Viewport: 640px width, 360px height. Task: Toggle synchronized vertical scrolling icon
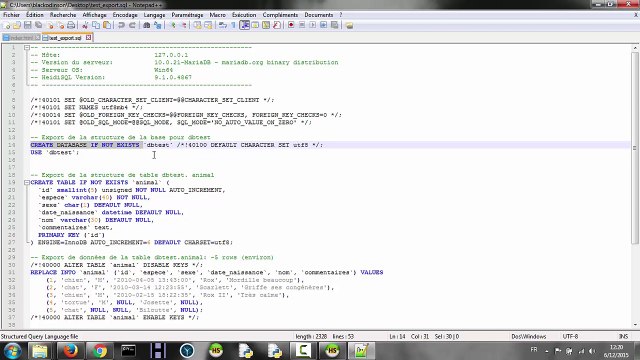(198, 25)
